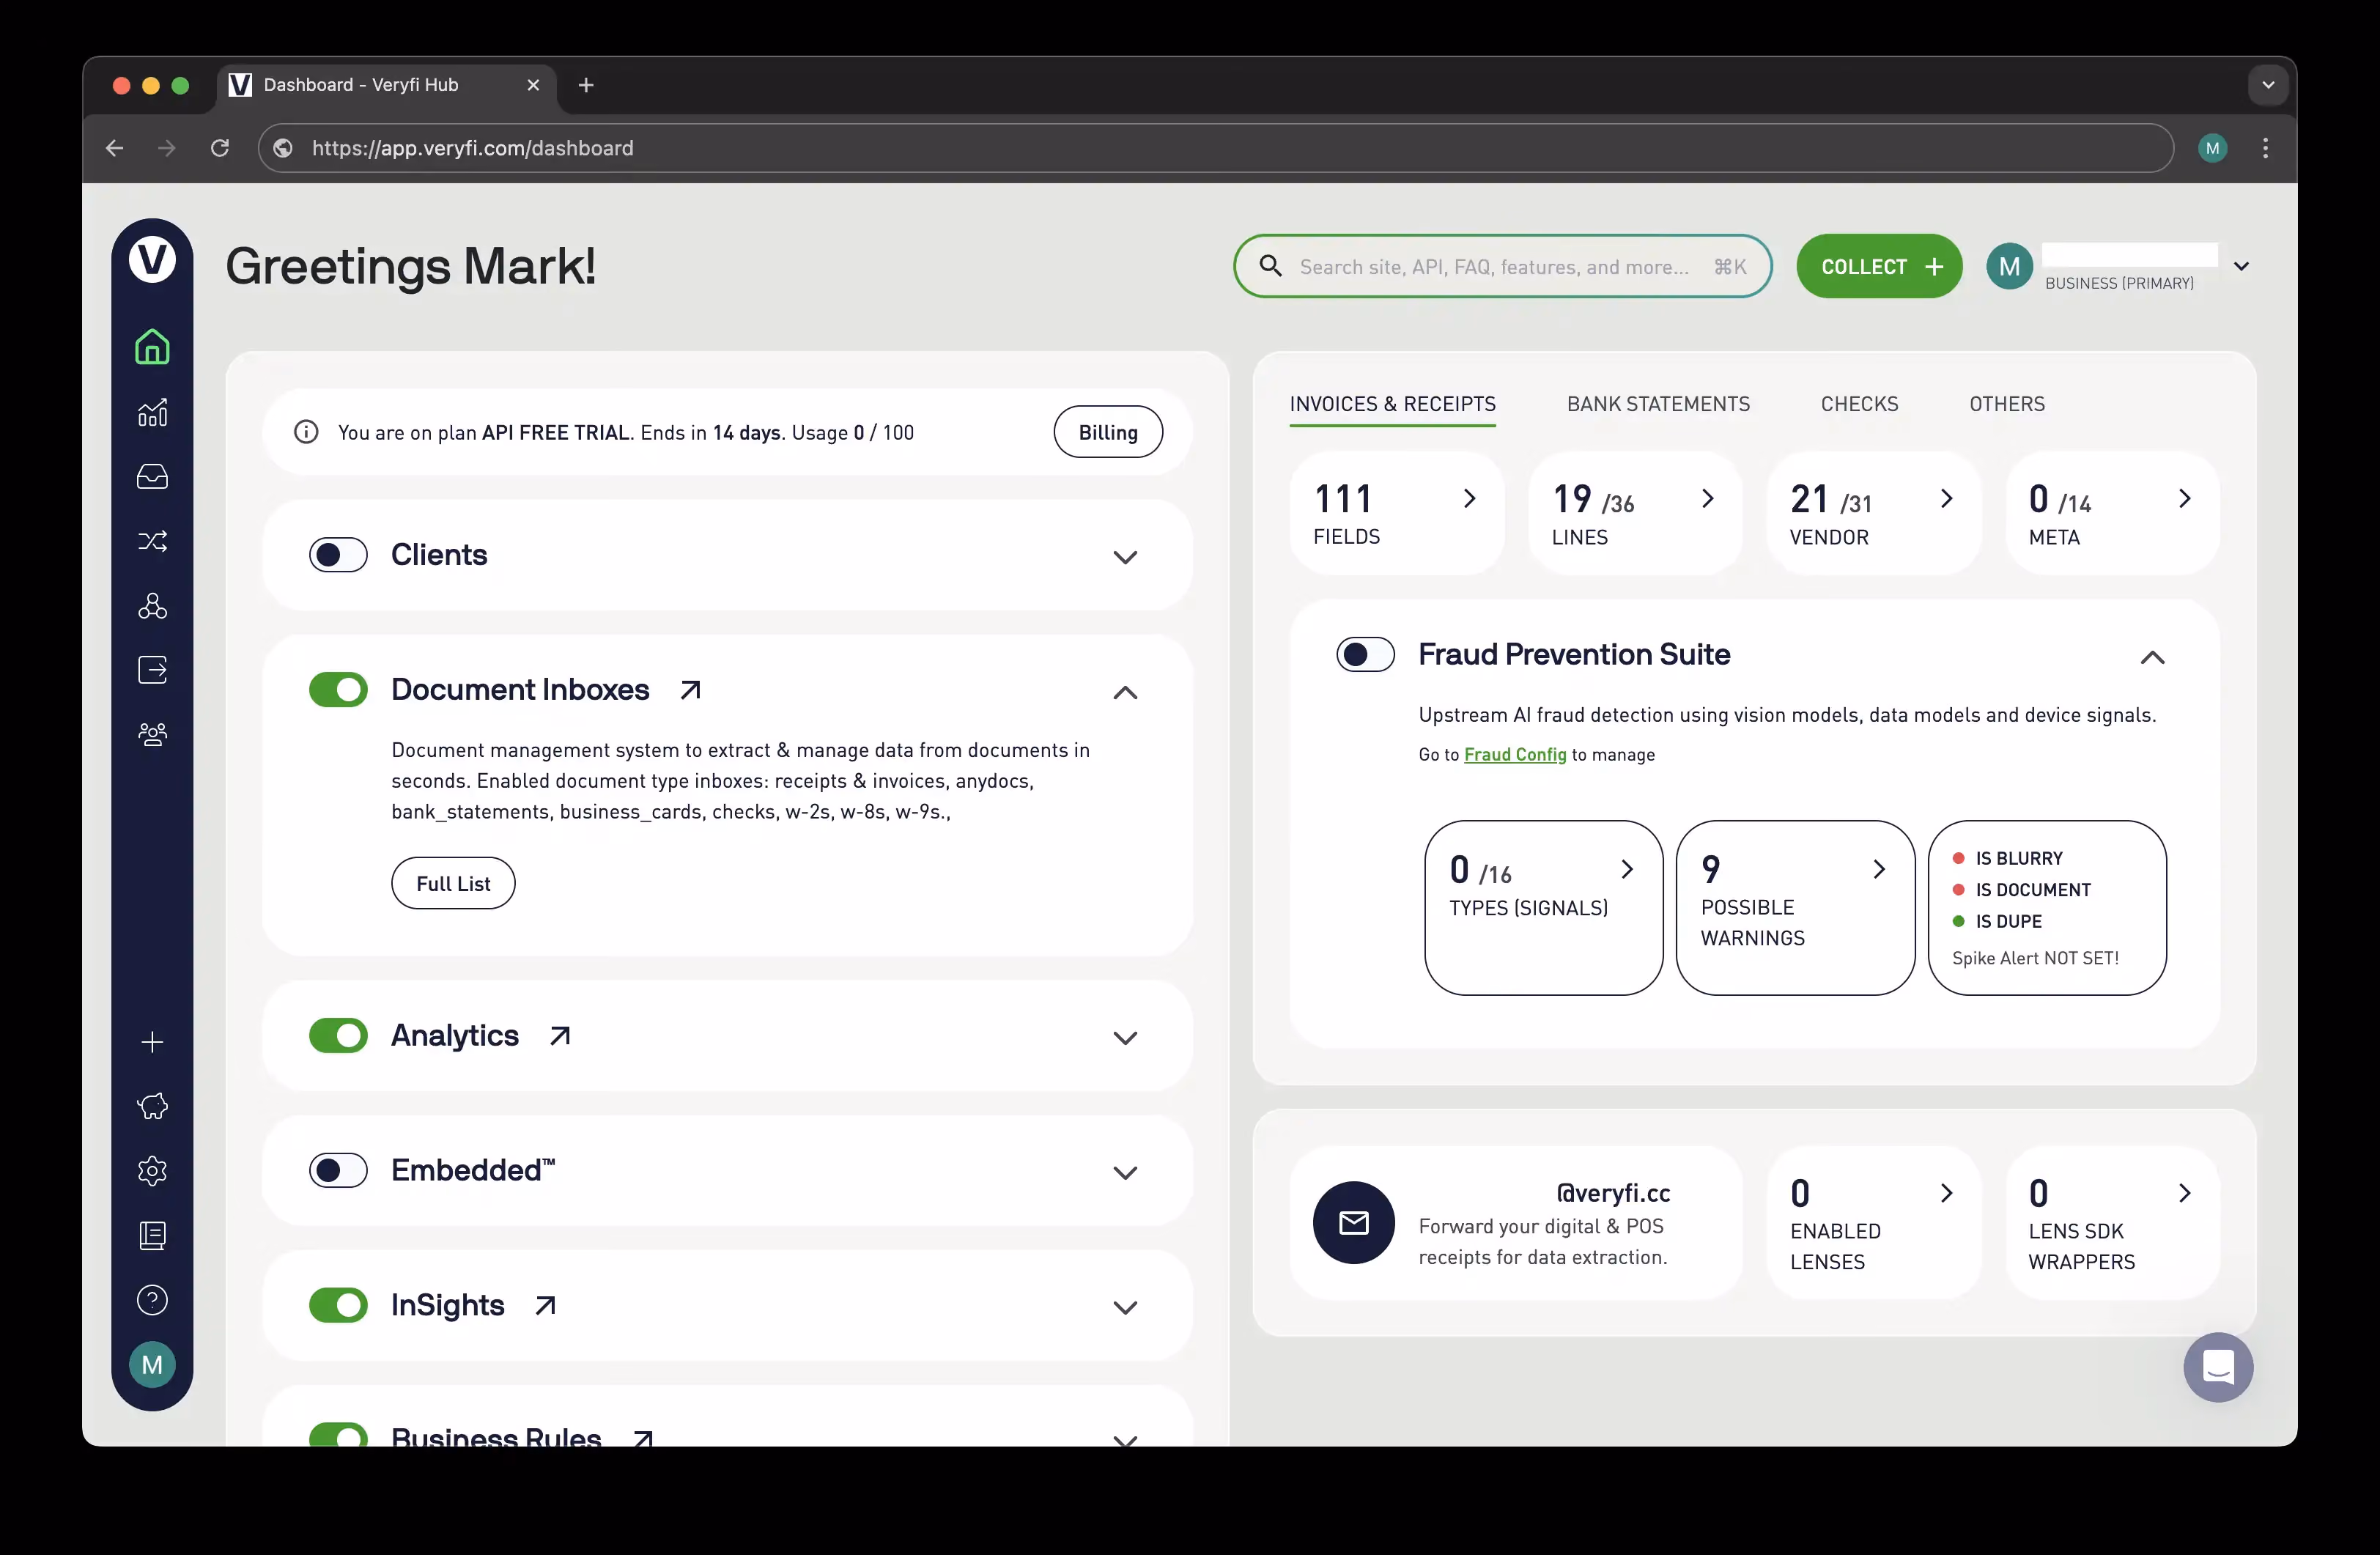Open the Inbox tray icon in sidebar
The width and height of the screenshot is (2380, 1555).
point(152,476)
